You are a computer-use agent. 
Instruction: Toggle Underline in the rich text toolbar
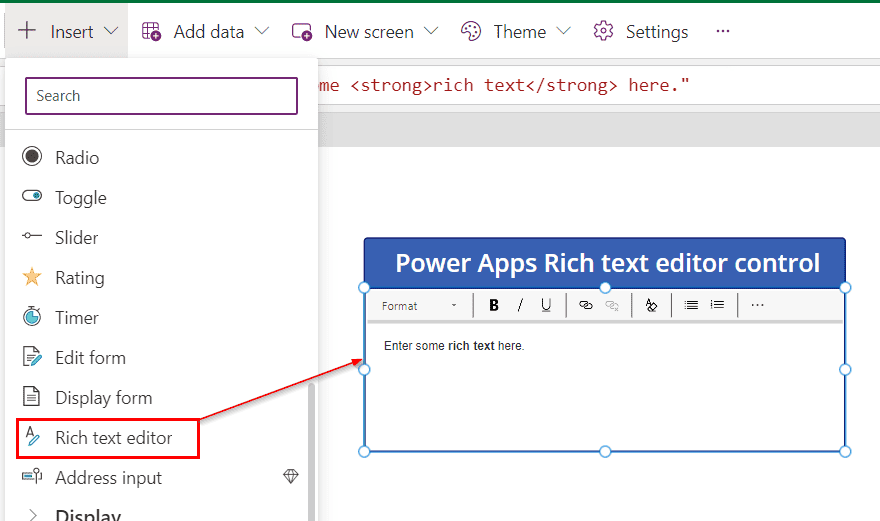[x=546, y=305]
